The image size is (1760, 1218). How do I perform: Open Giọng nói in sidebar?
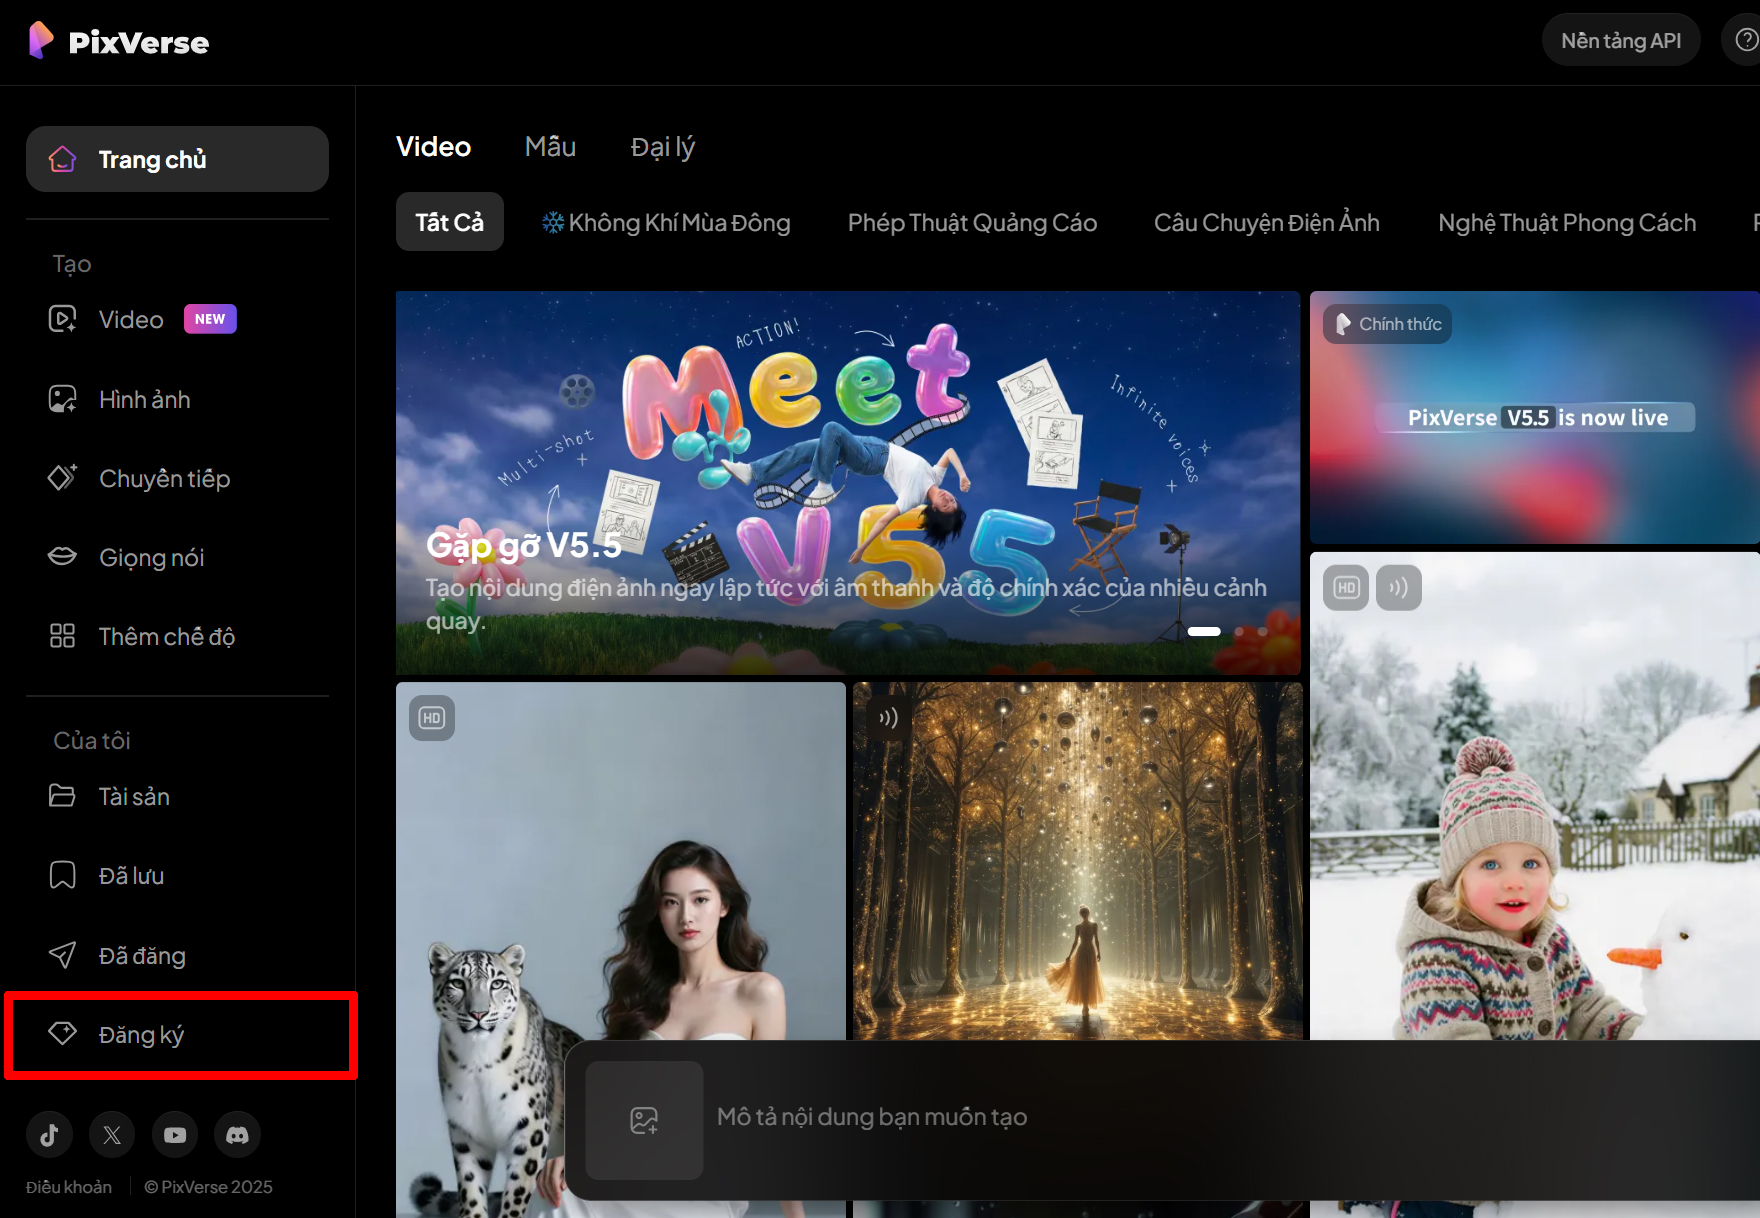tap(151, 558)
